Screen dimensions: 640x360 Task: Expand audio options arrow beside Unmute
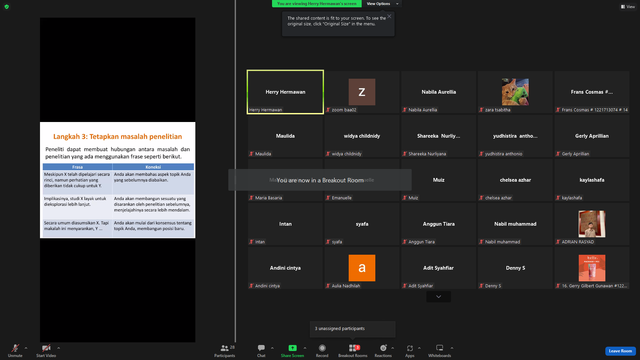pos(26,348)
